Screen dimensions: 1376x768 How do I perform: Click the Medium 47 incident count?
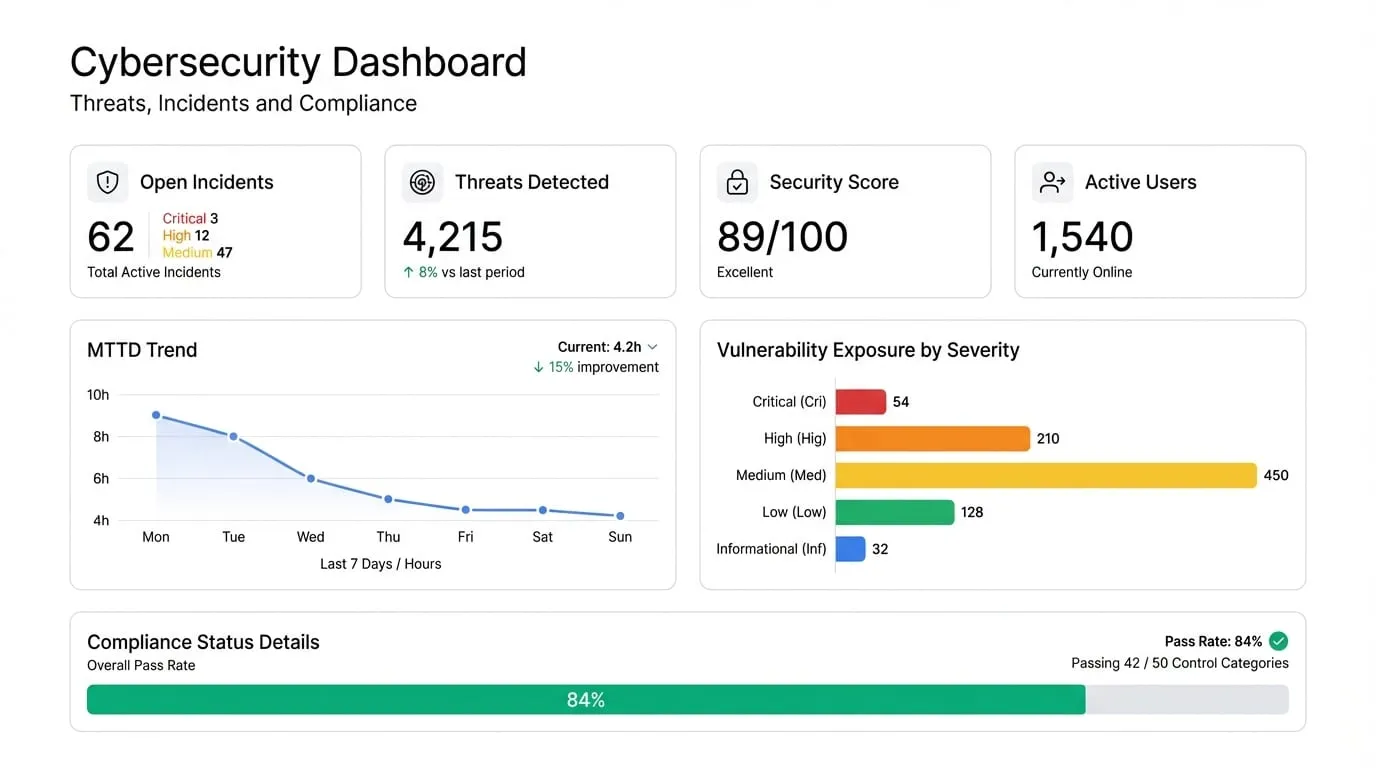[197, 252]
